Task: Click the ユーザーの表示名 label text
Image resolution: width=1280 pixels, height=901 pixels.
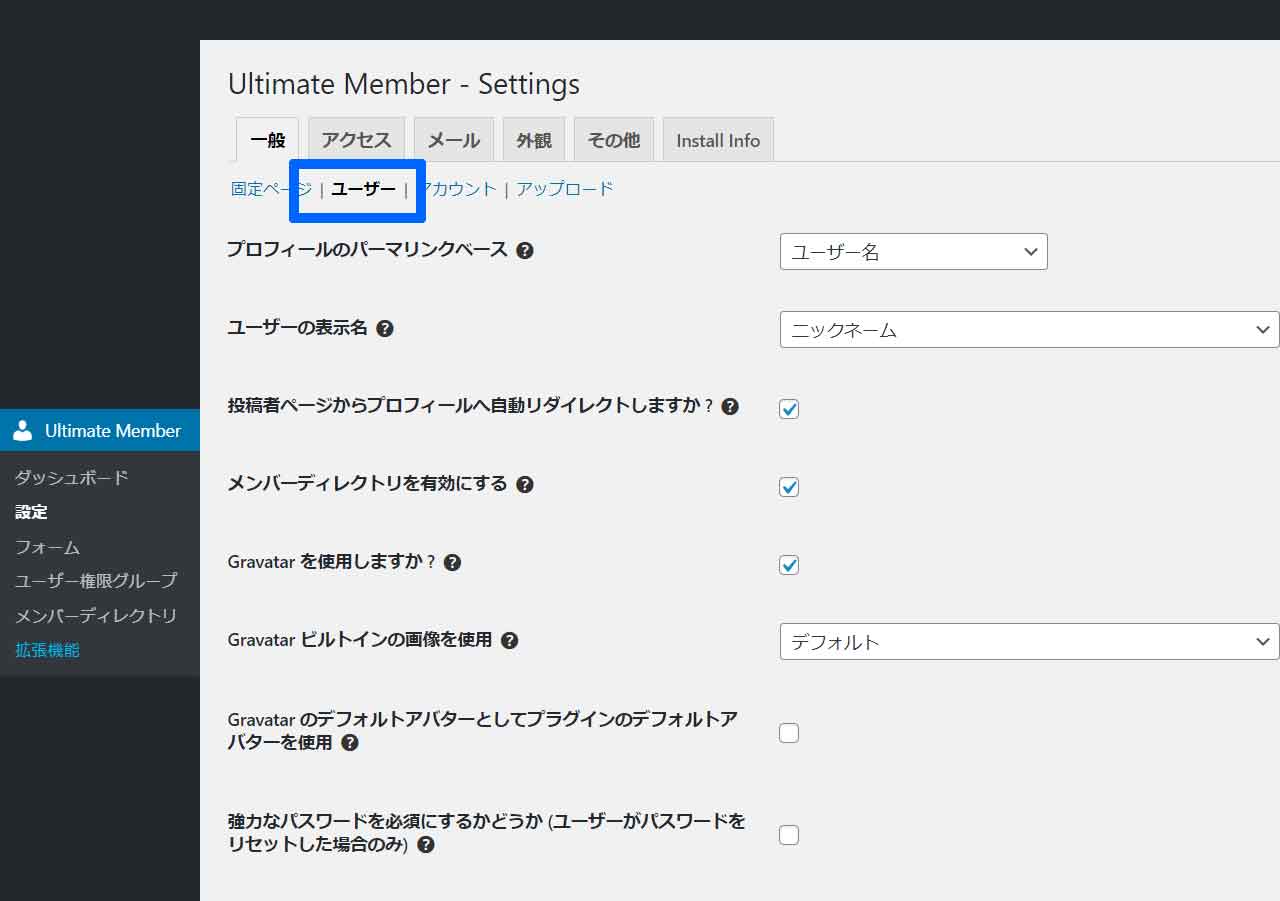Action: pyautogui.click(x=298, y=328)
